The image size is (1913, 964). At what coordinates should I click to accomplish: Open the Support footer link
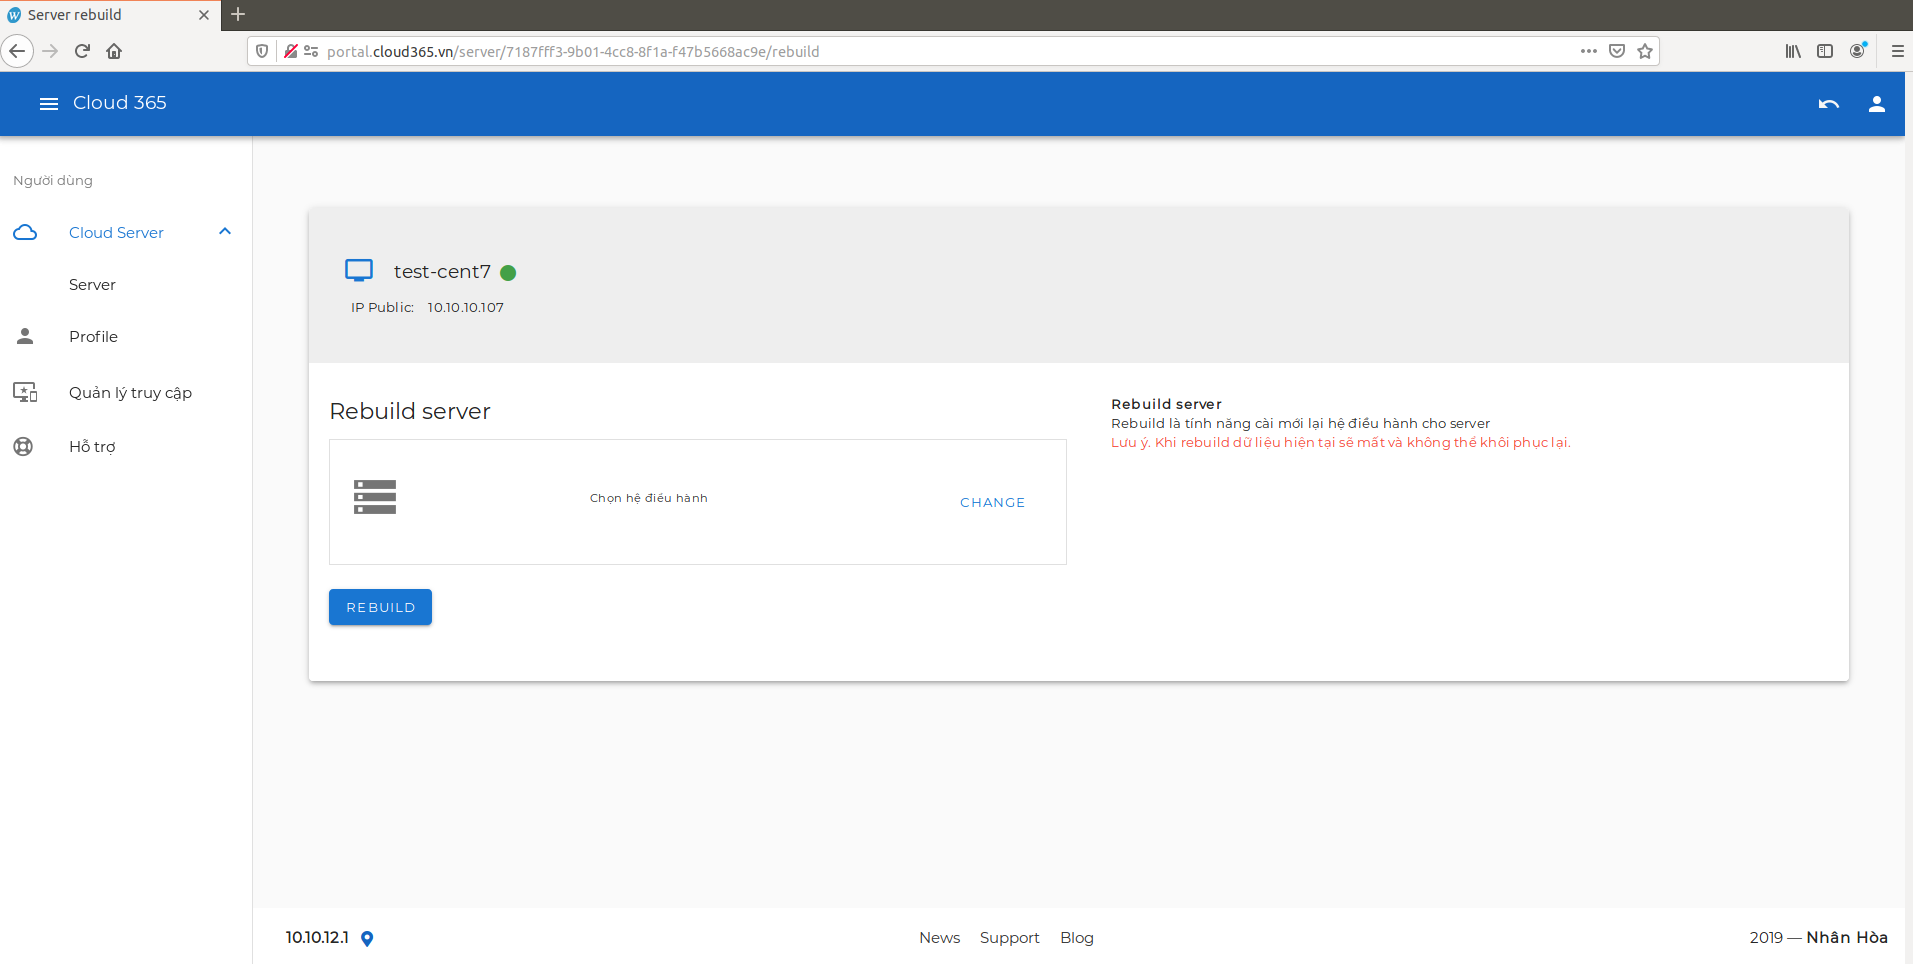pos(1009,938)
